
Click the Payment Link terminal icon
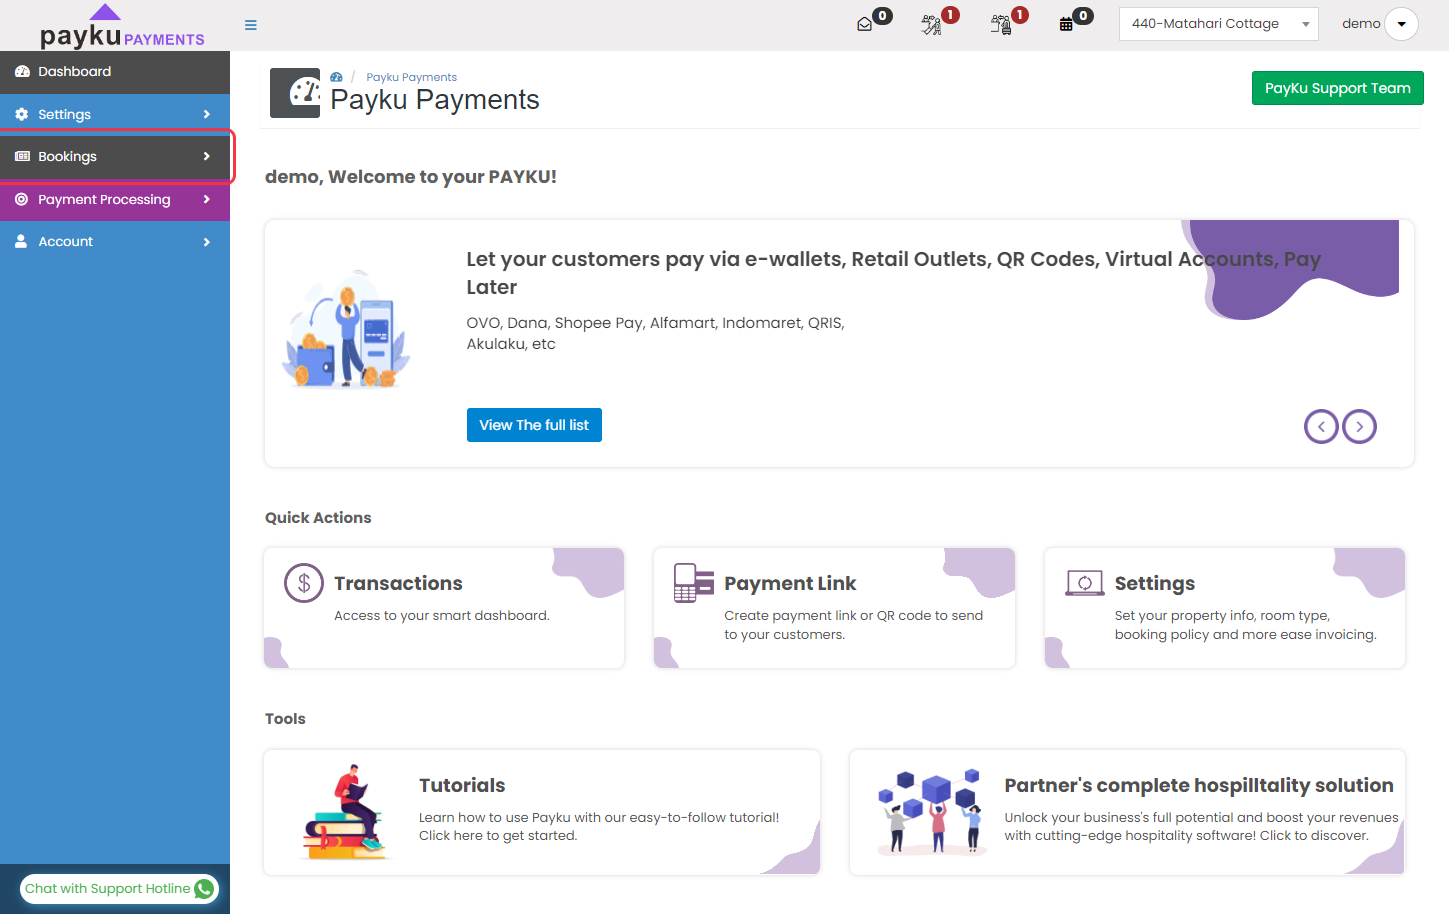694,583
